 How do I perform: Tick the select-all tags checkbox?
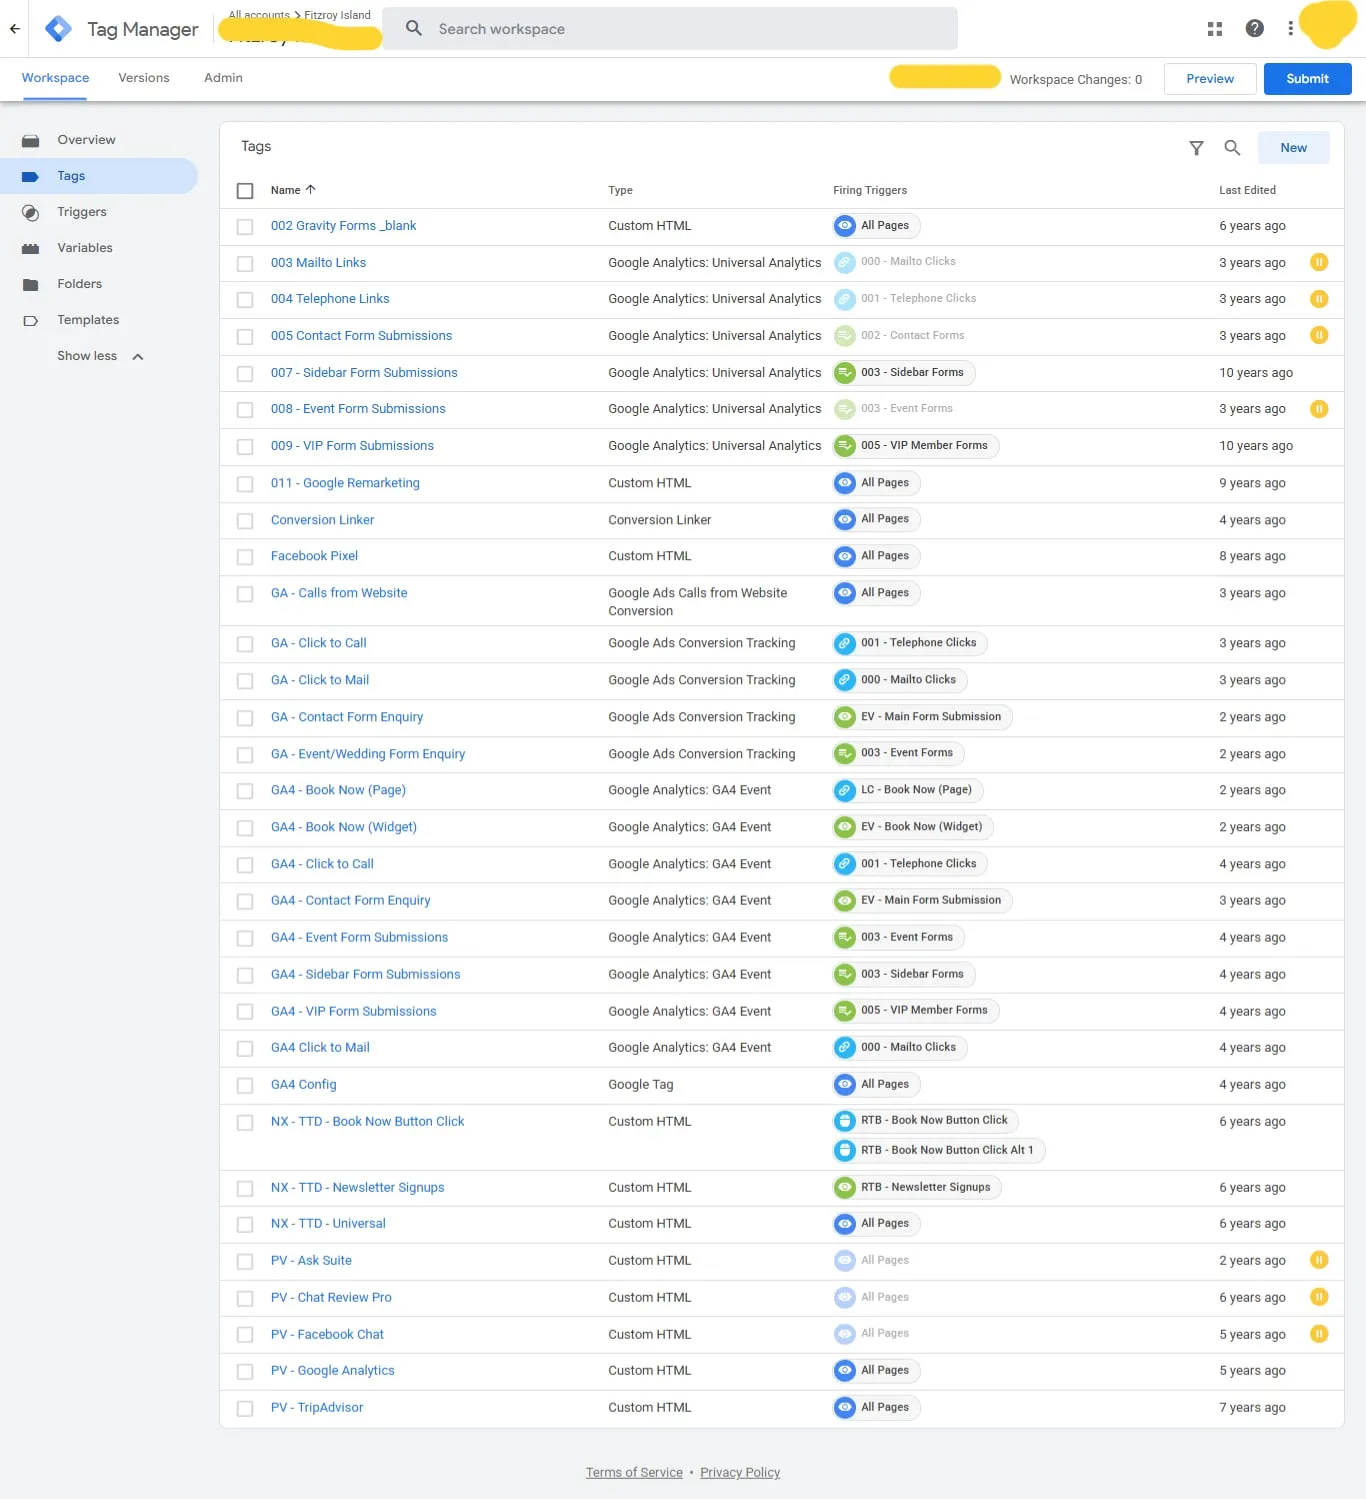(245, 191)
